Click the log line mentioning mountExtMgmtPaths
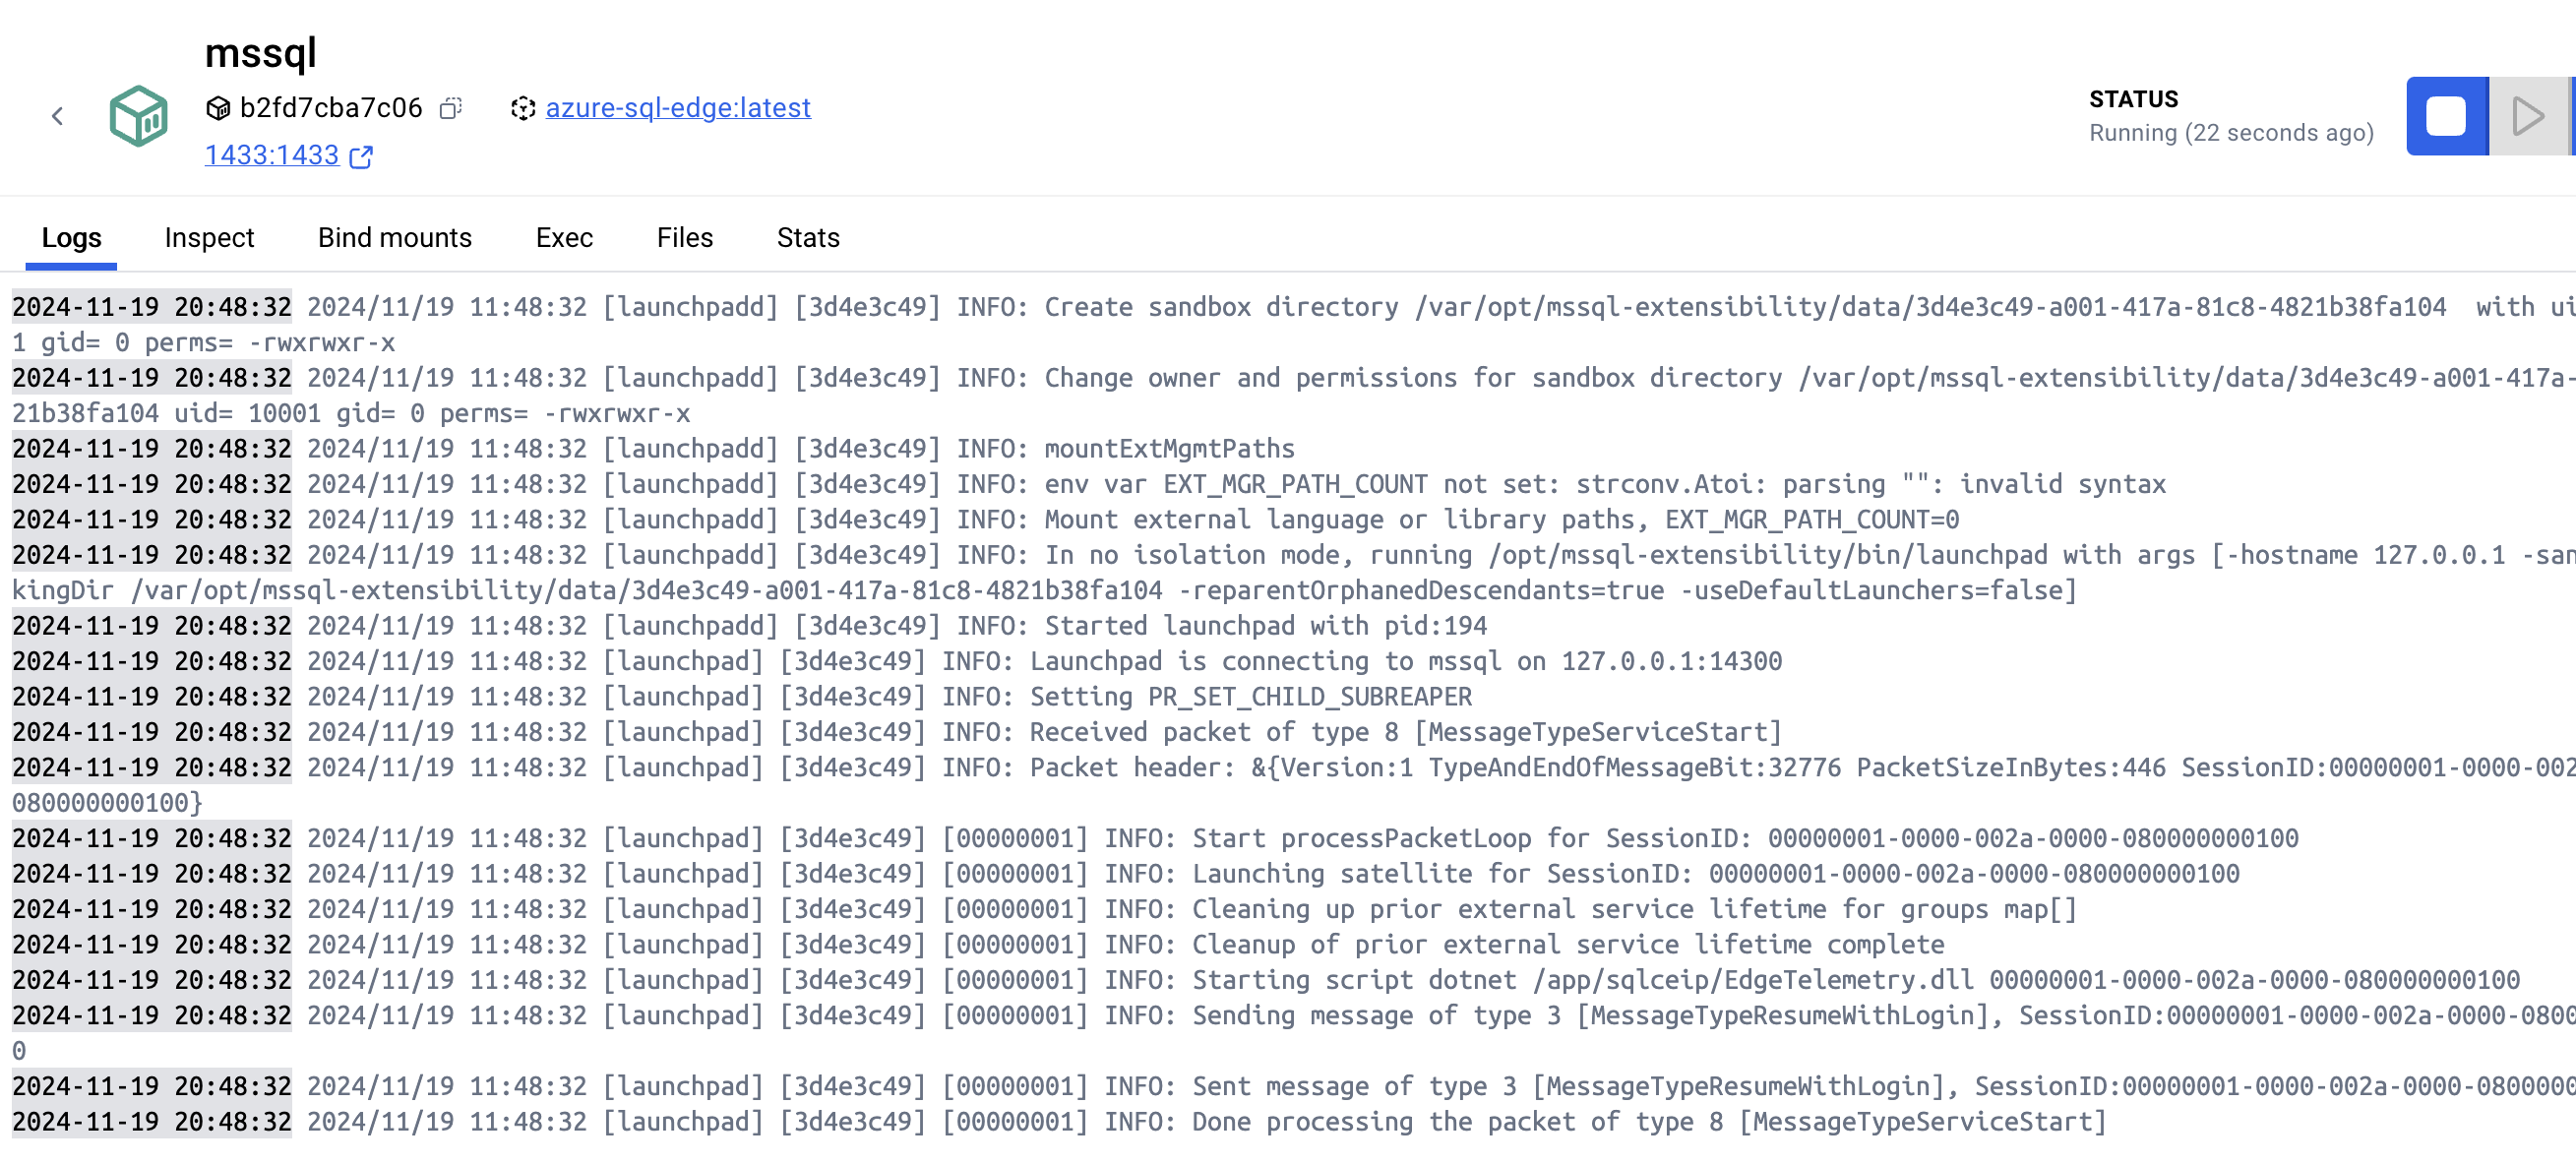 [1168, 449]
